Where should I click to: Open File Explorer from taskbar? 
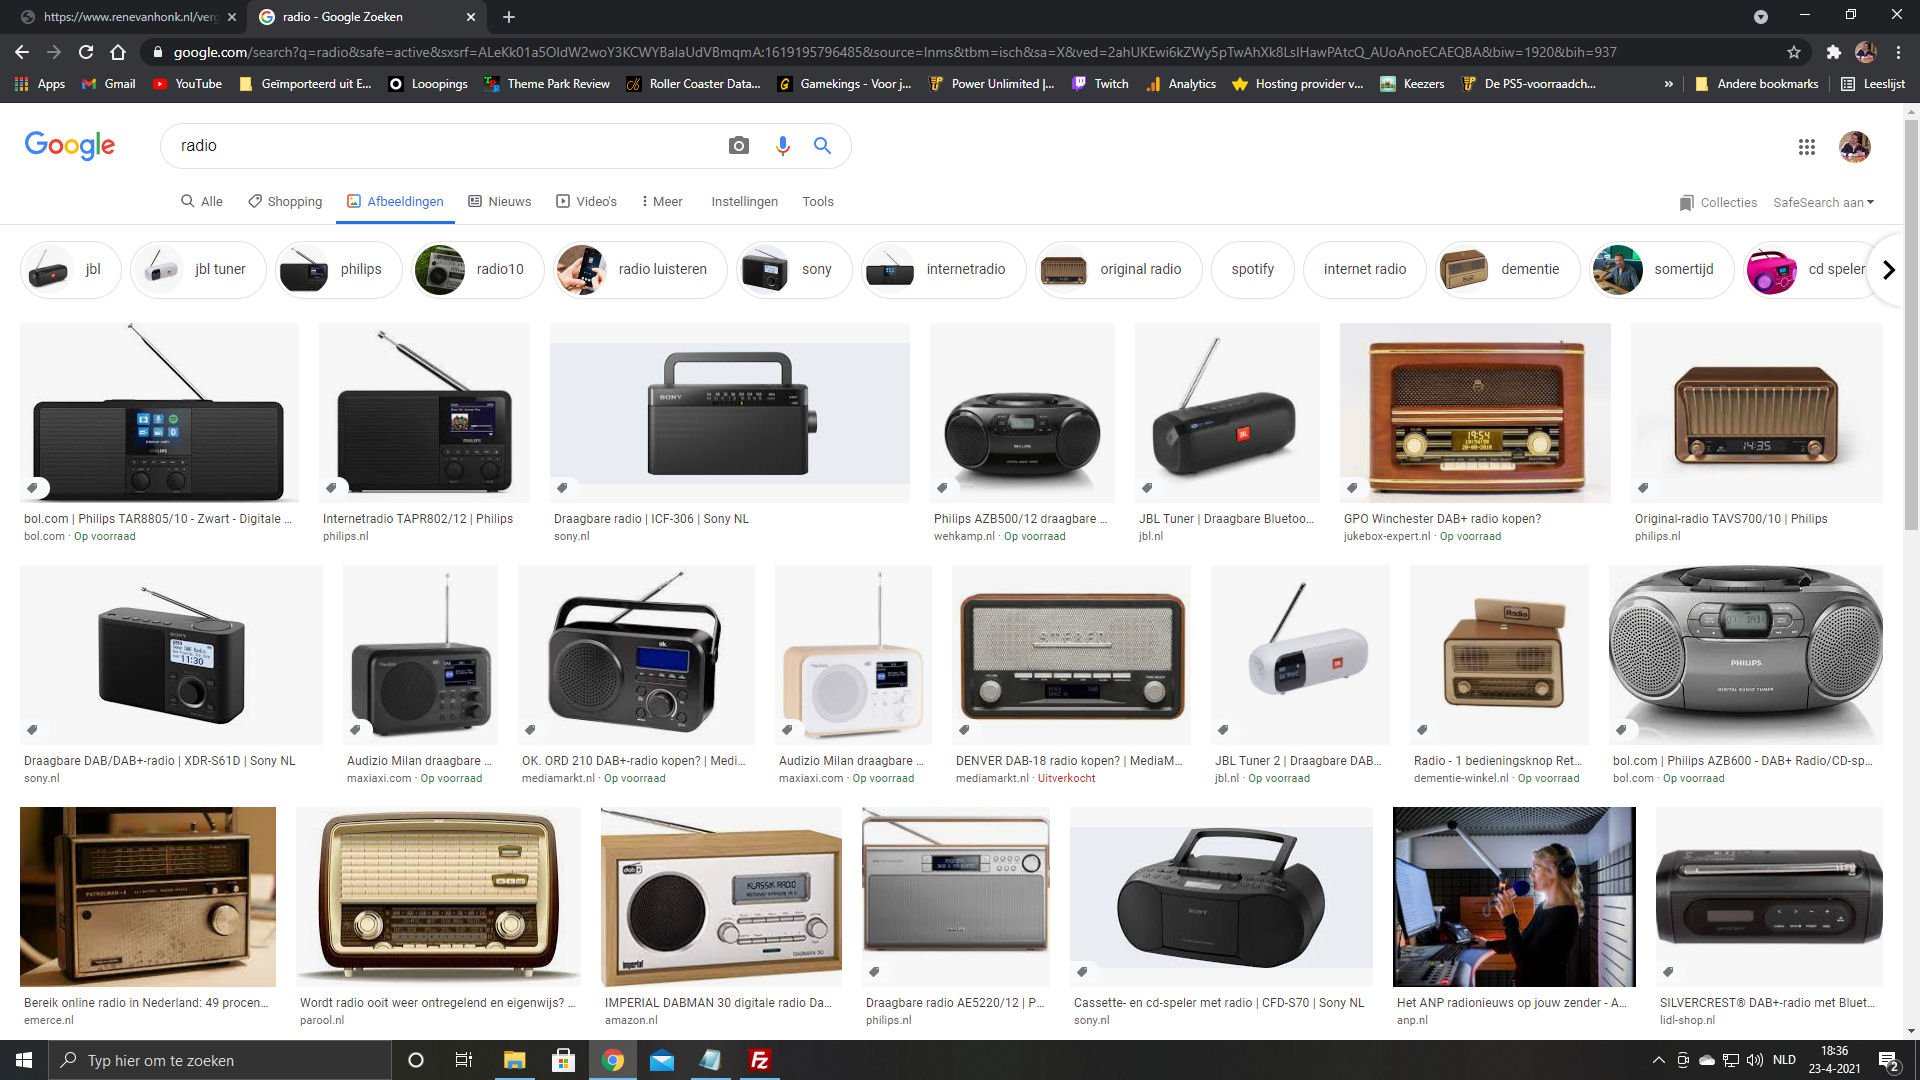(514, 1060)
